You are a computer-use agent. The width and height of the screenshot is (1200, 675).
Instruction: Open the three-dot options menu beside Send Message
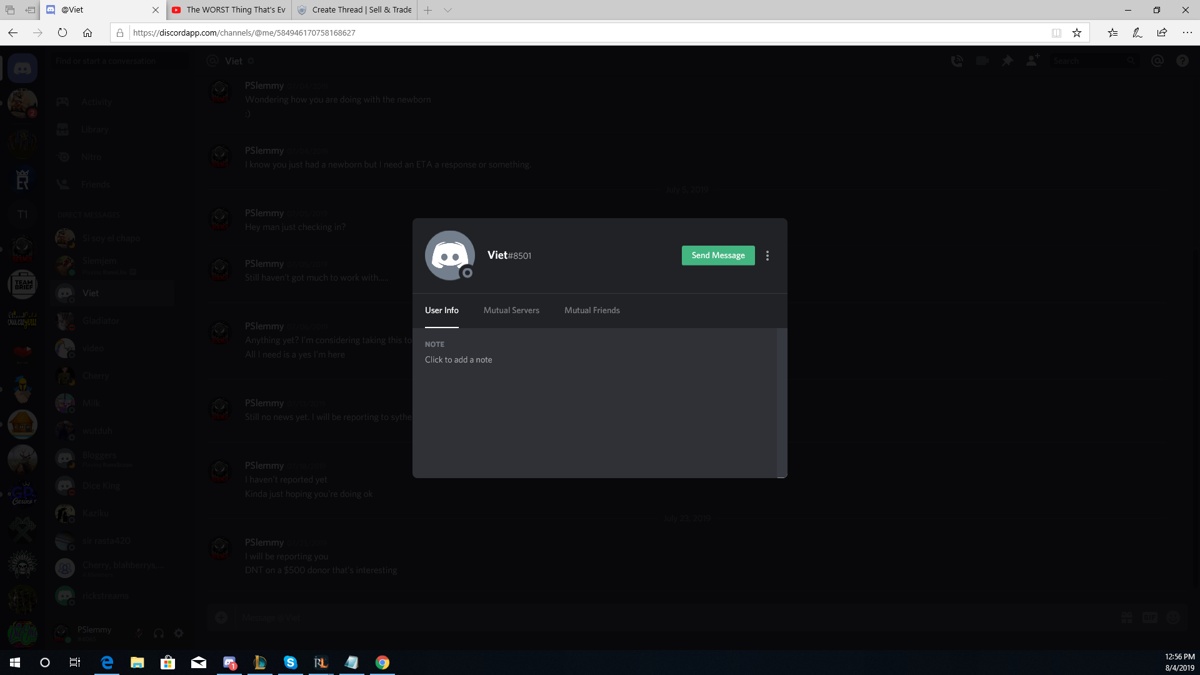coord(768,256)
